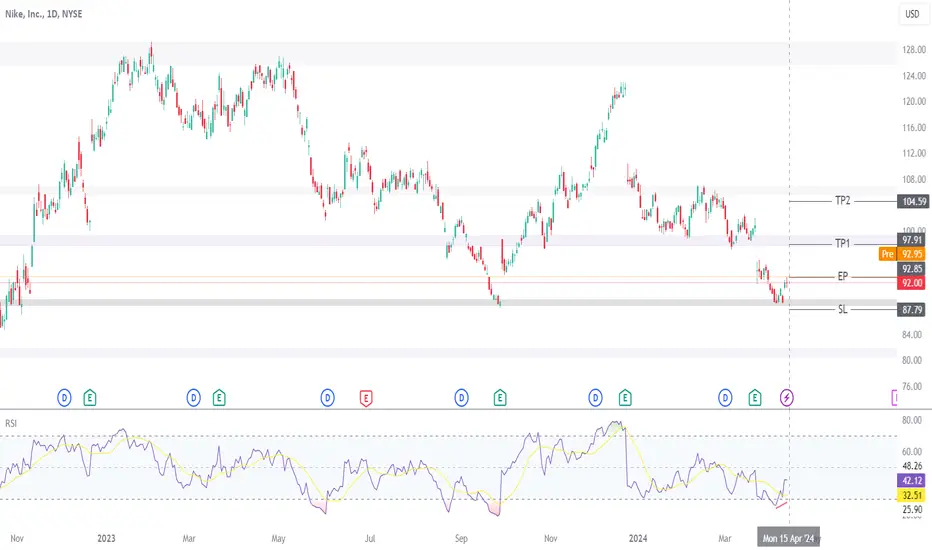Open the first dividend D marker near Nov 2022

[x=64, y=398]
